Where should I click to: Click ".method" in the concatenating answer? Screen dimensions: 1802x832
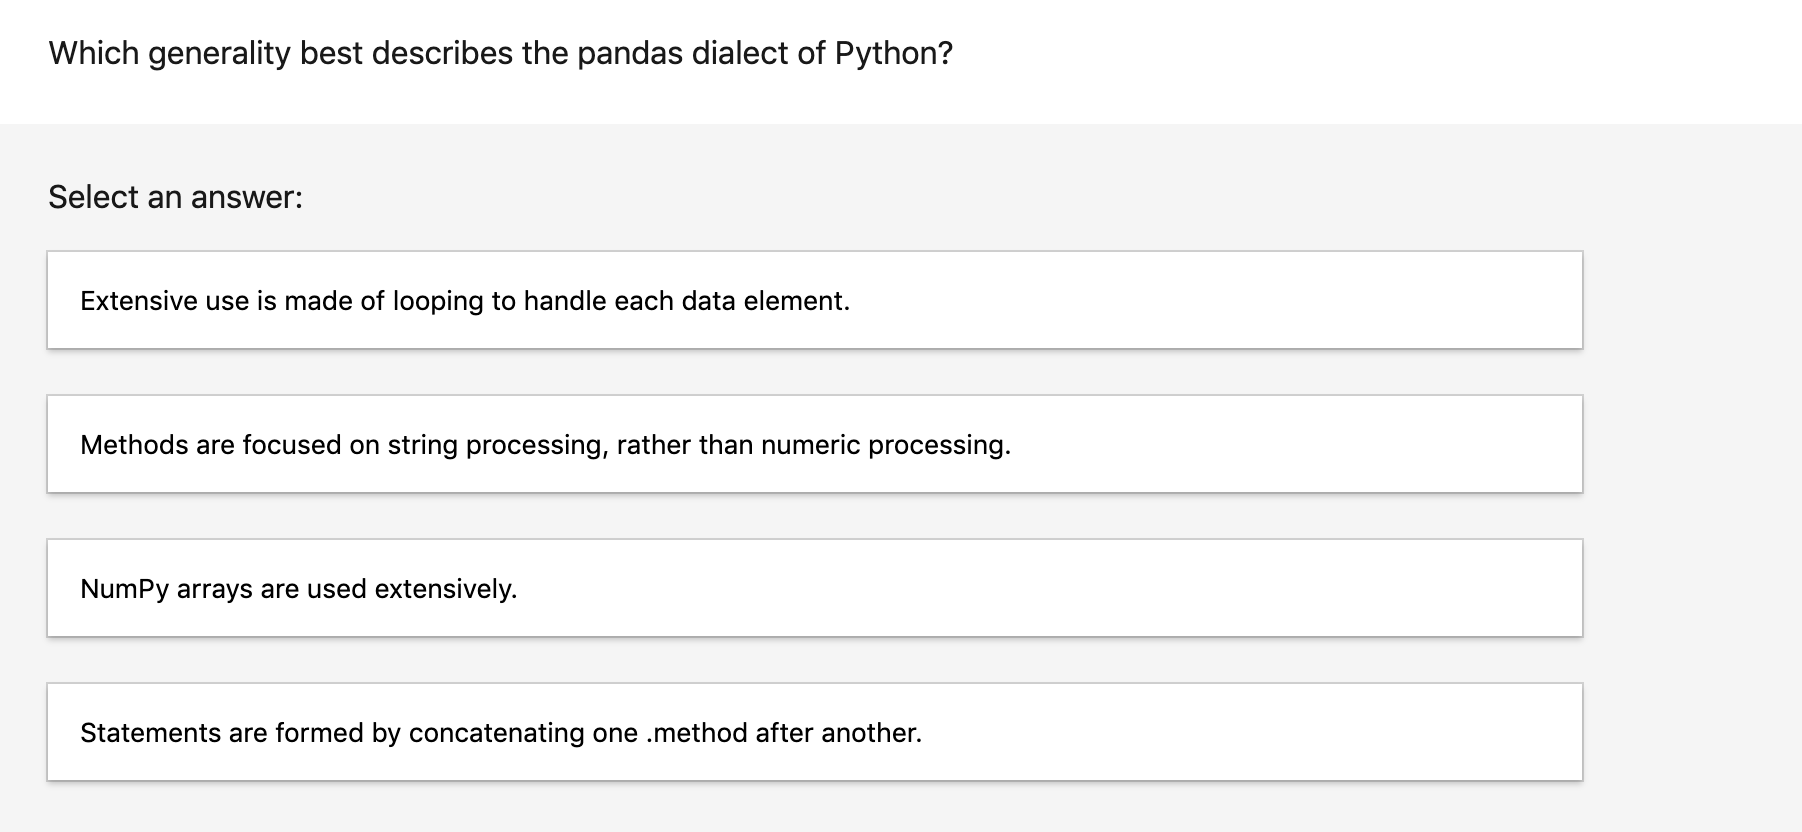[697, 733]
